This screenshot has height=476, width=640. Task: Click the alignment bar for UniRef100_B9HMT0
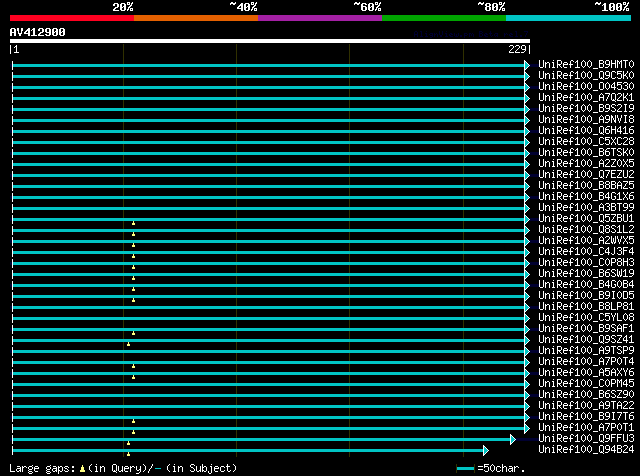tap(271, 65)
